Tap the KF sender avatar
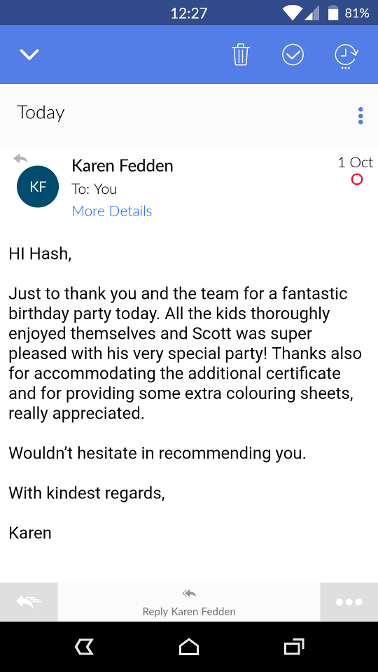Viewport: 378px width, 672px height. click(x=38, y=186)
